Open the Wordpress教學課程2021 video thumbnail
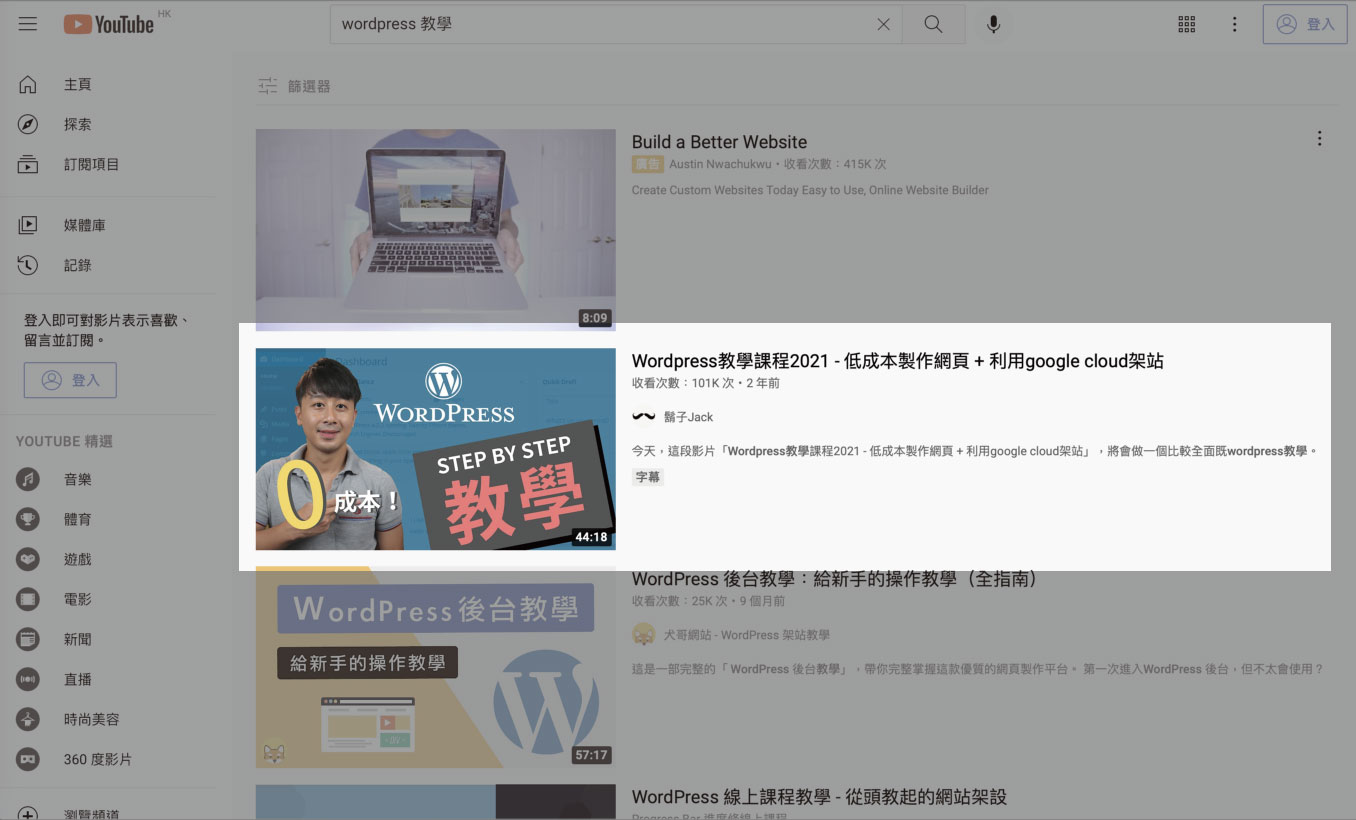Image resolution: width=1356 pixels, height=820 pixels. (435, 449)
